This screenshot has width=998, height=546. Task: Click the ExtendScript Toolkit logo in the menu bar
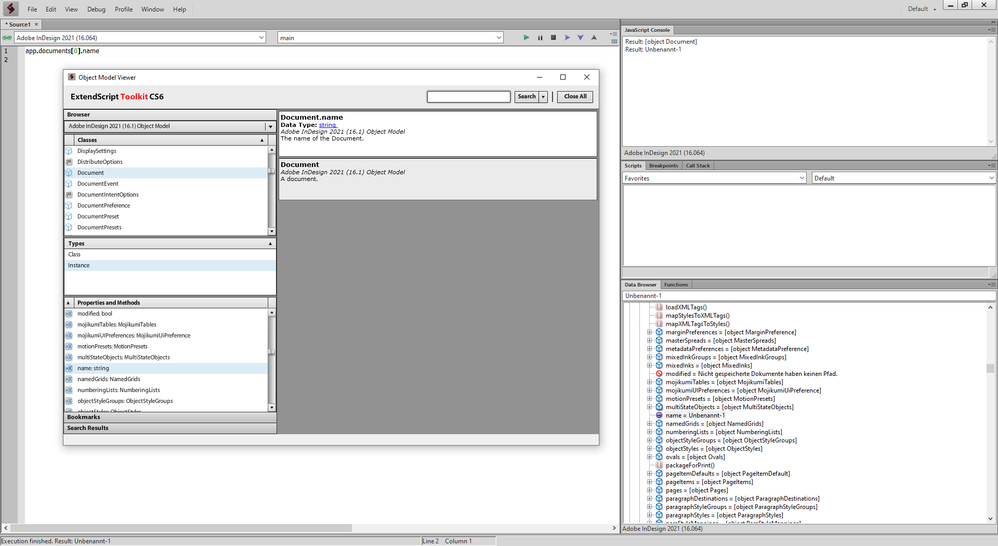(x=11, y=9)
